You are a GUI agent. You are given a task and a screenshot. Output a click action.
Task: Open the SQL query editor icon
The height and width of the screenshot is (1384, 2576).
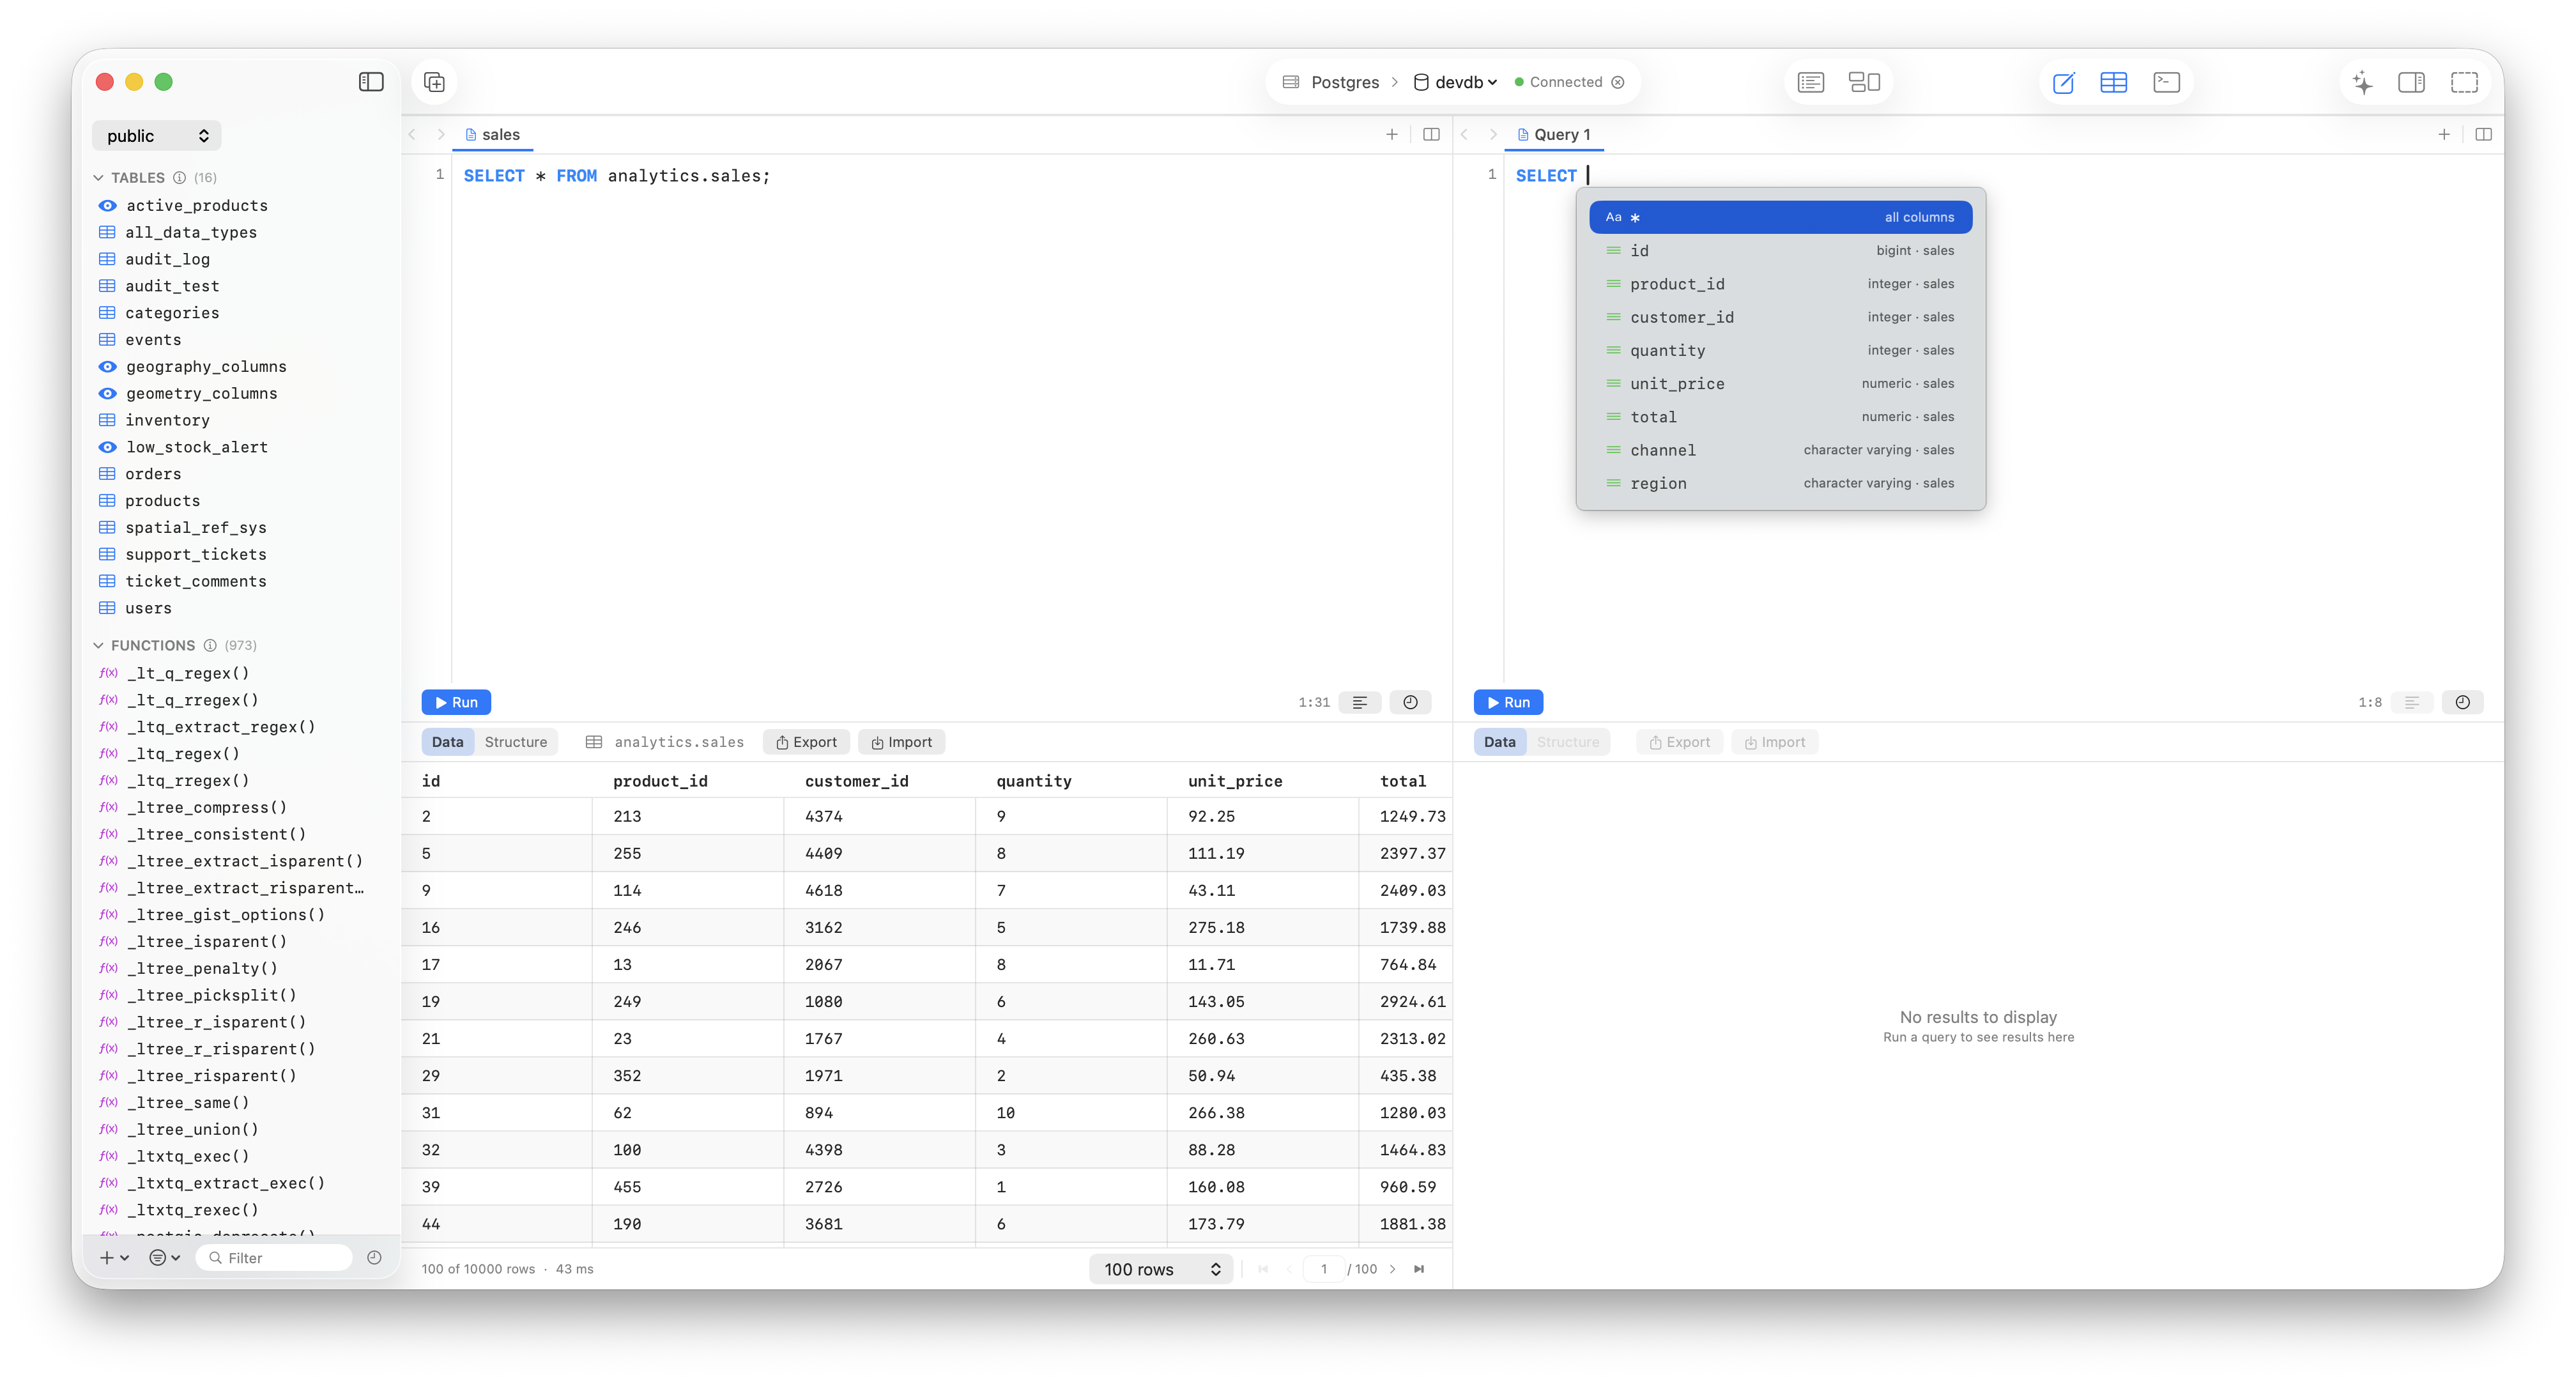point(2063,82)
